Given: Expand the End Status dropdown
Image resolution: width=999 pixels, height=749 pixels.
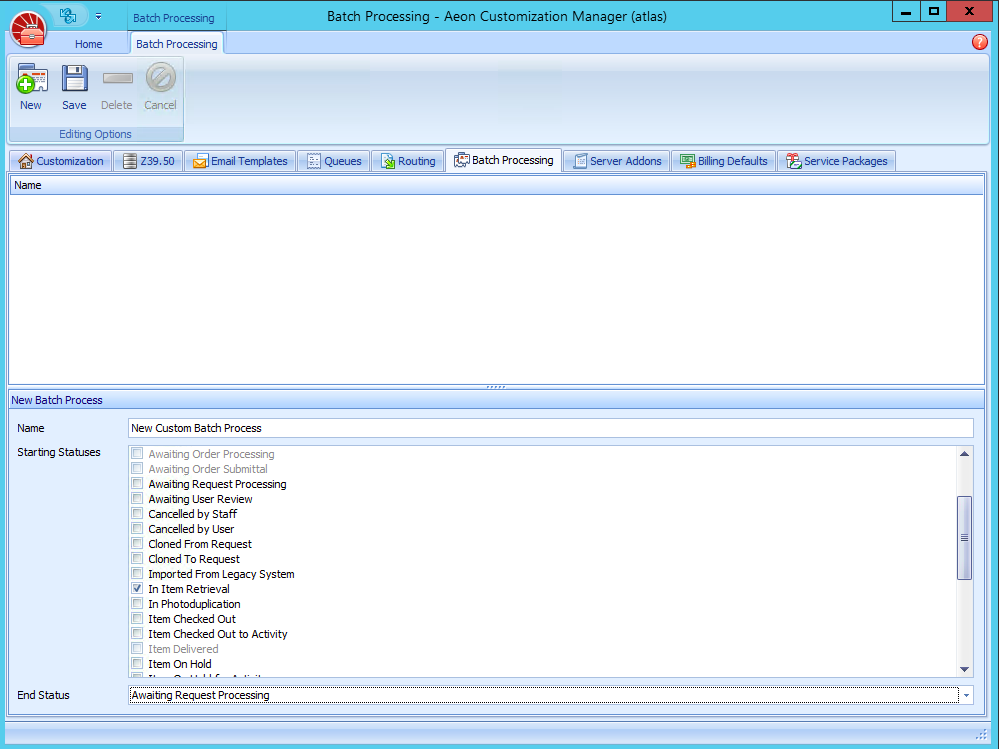Looking at the screenshot, I should coord(966,695).
